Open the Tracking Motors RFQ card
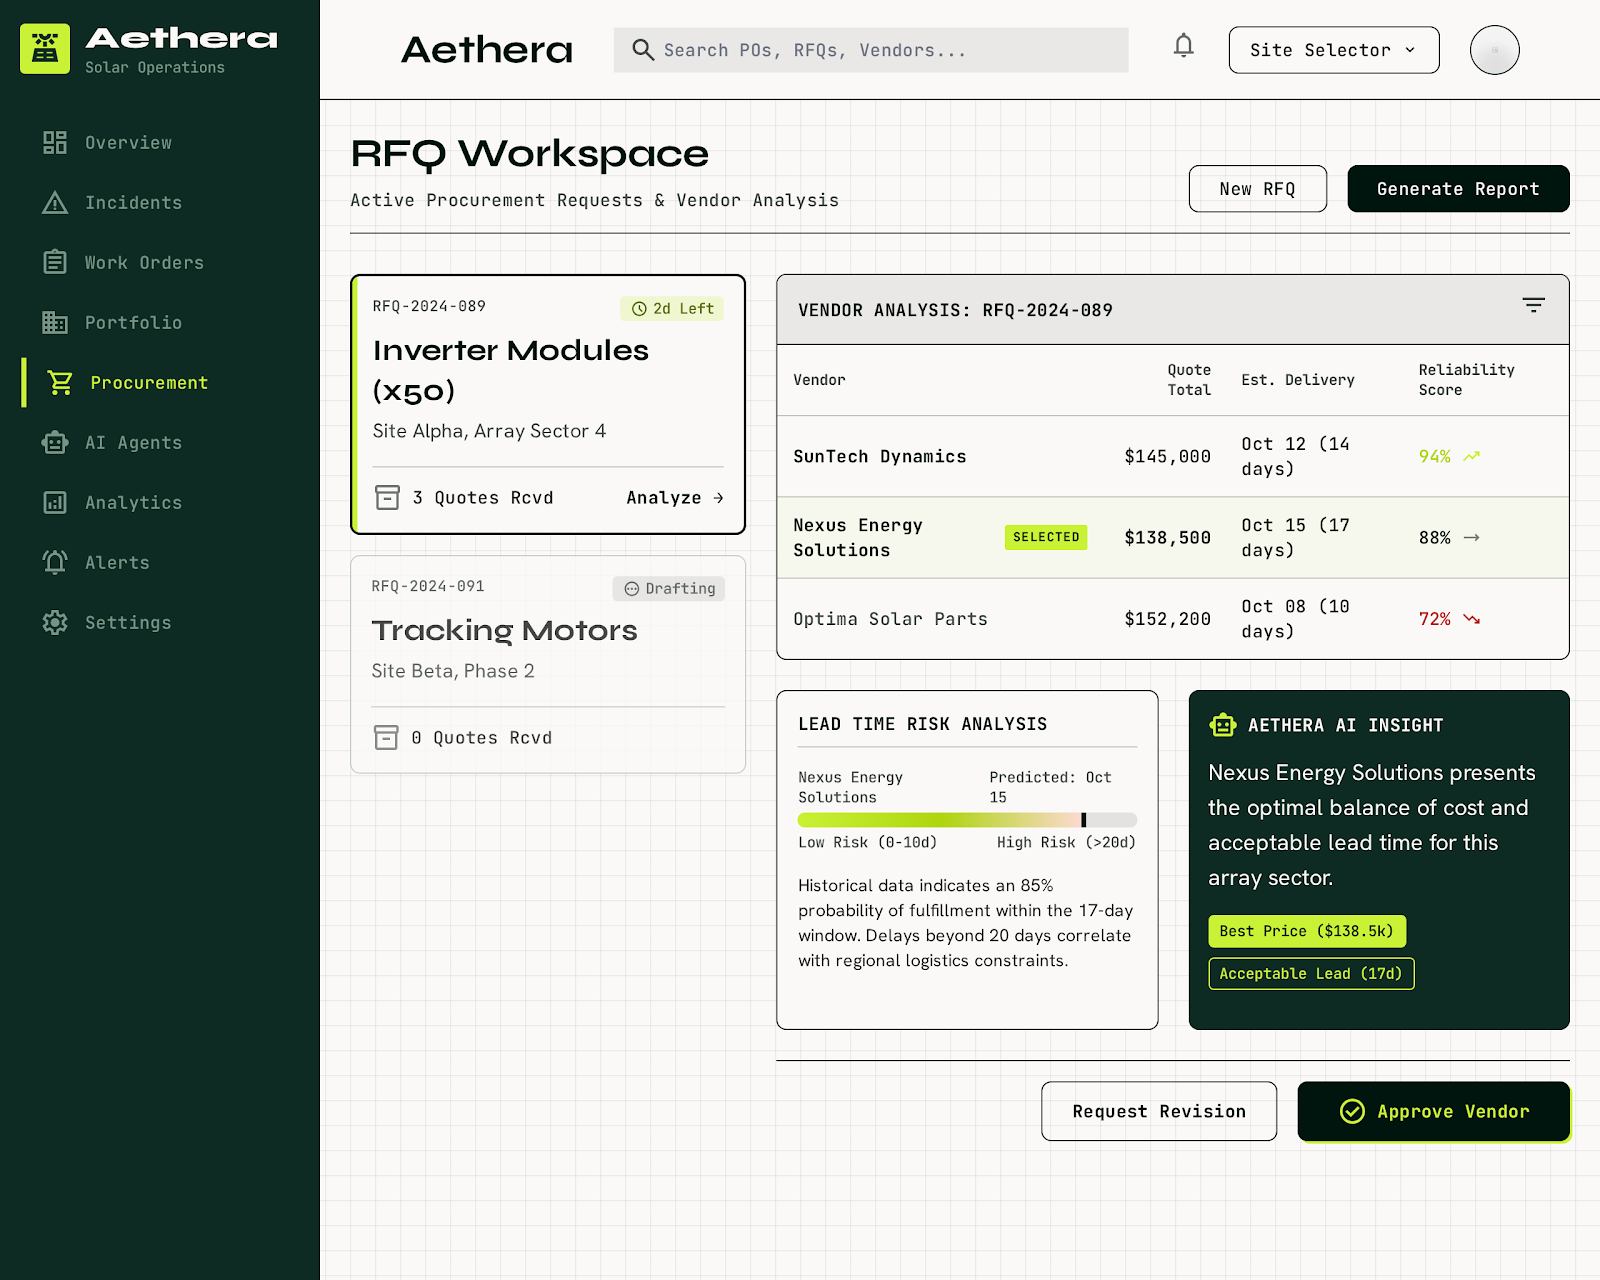1600x1280 pixels. 548,664
